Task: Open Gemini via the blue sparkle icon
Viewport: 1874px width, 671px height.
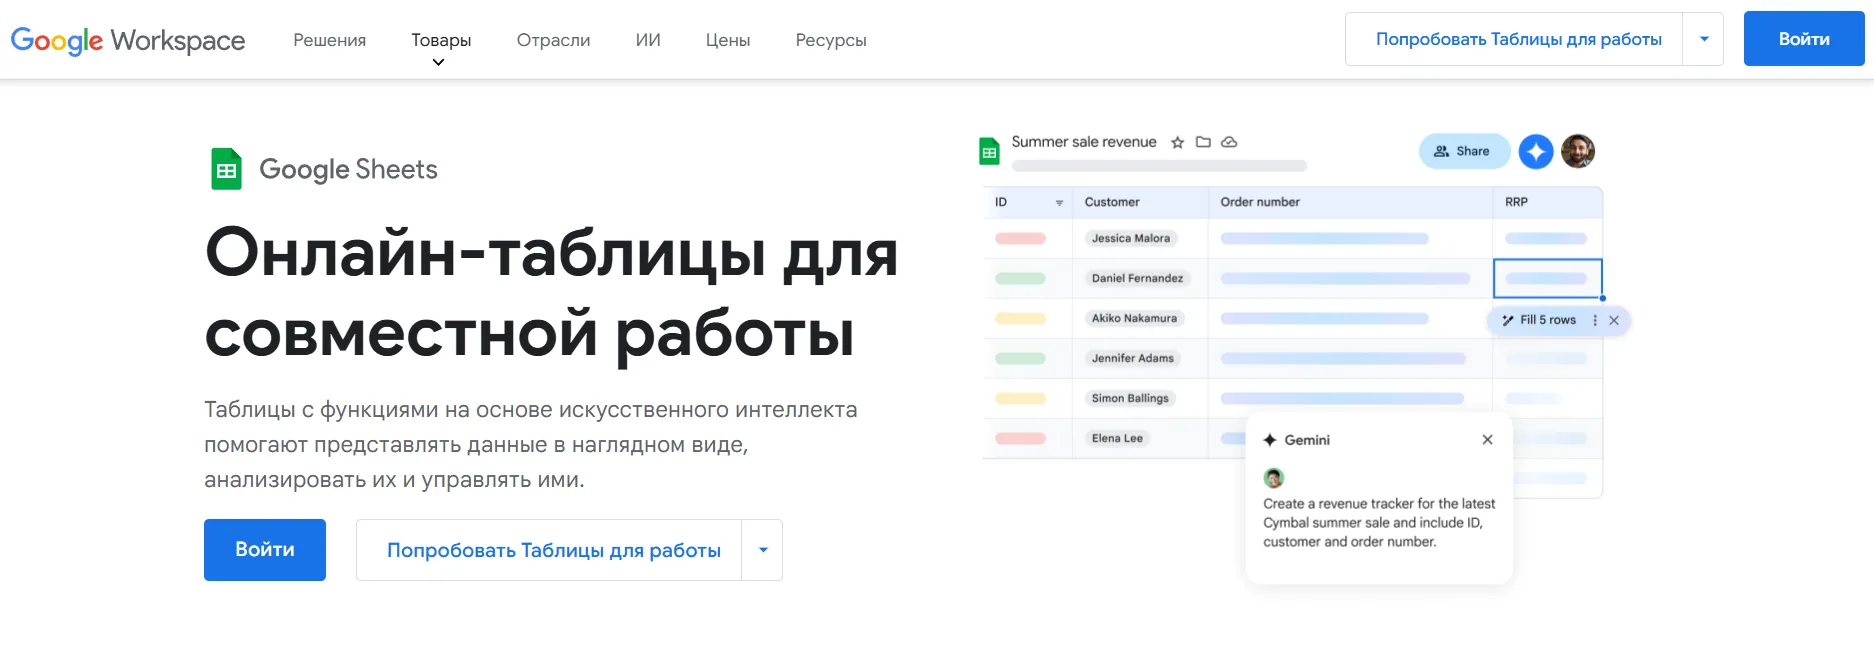Action: click(x=1535, y=152)
